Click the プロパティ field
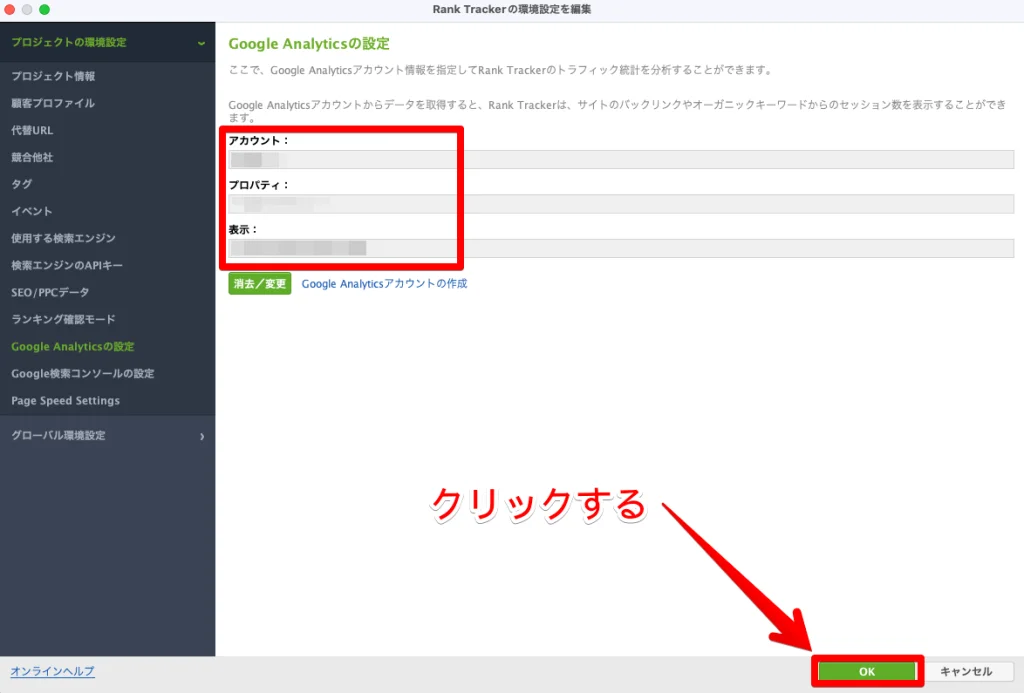The width and height of the screenshot is (1024, 693). tap(621, 204)
